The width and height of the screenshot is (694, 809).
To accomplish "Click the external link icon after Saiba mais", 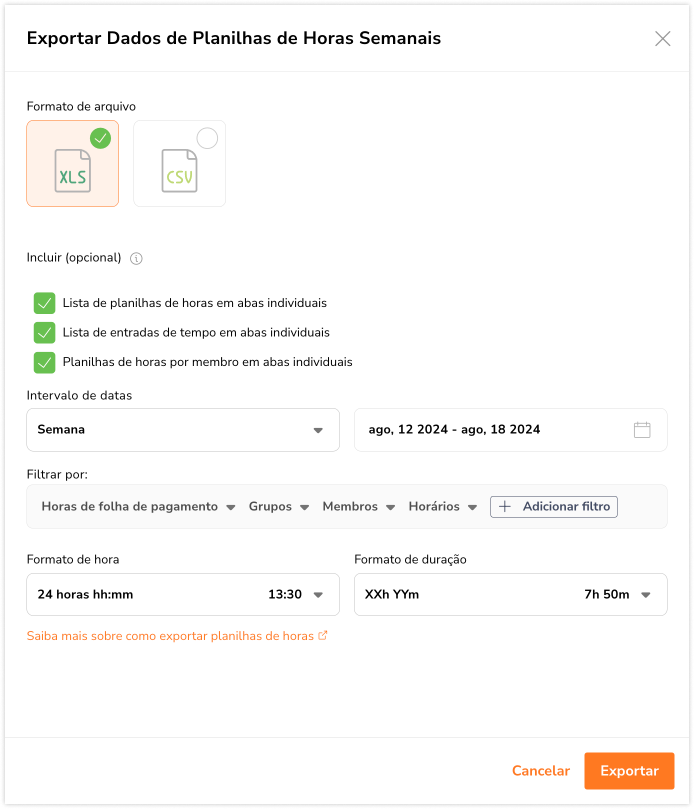I will (322, 635).
